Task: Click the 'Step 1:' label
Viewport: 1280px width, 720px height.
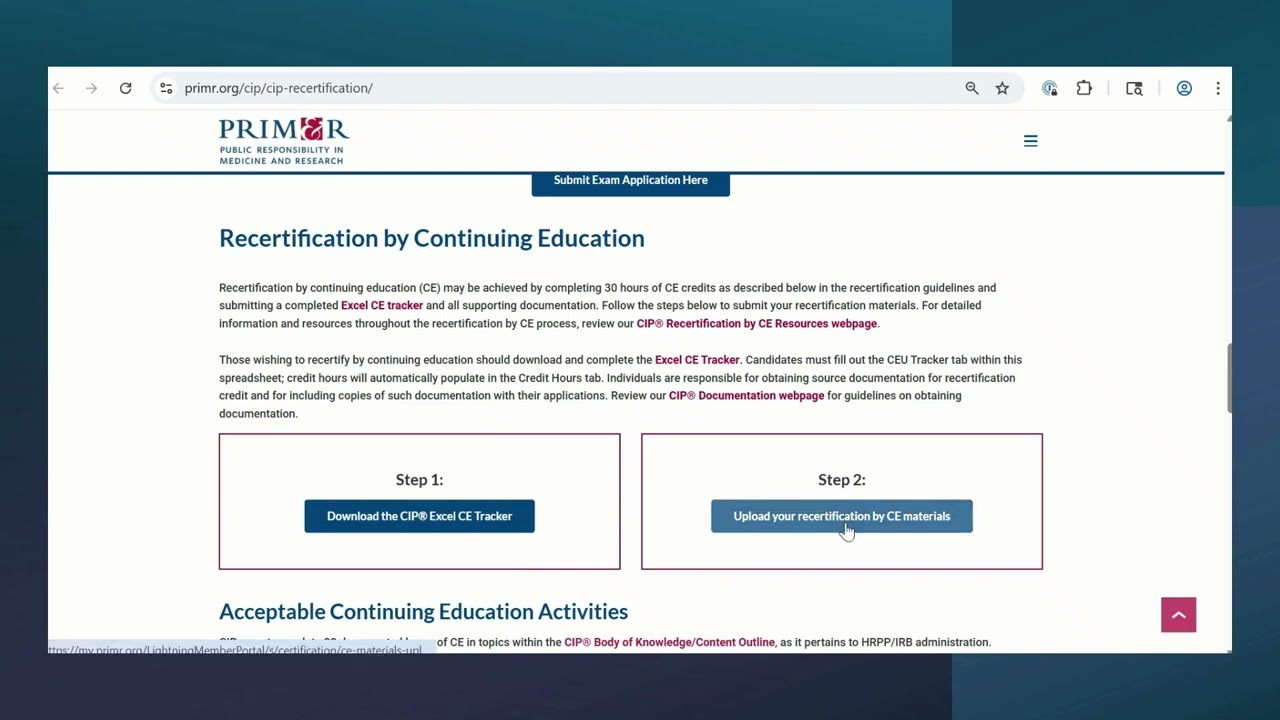Action: (x=419, y=480)
